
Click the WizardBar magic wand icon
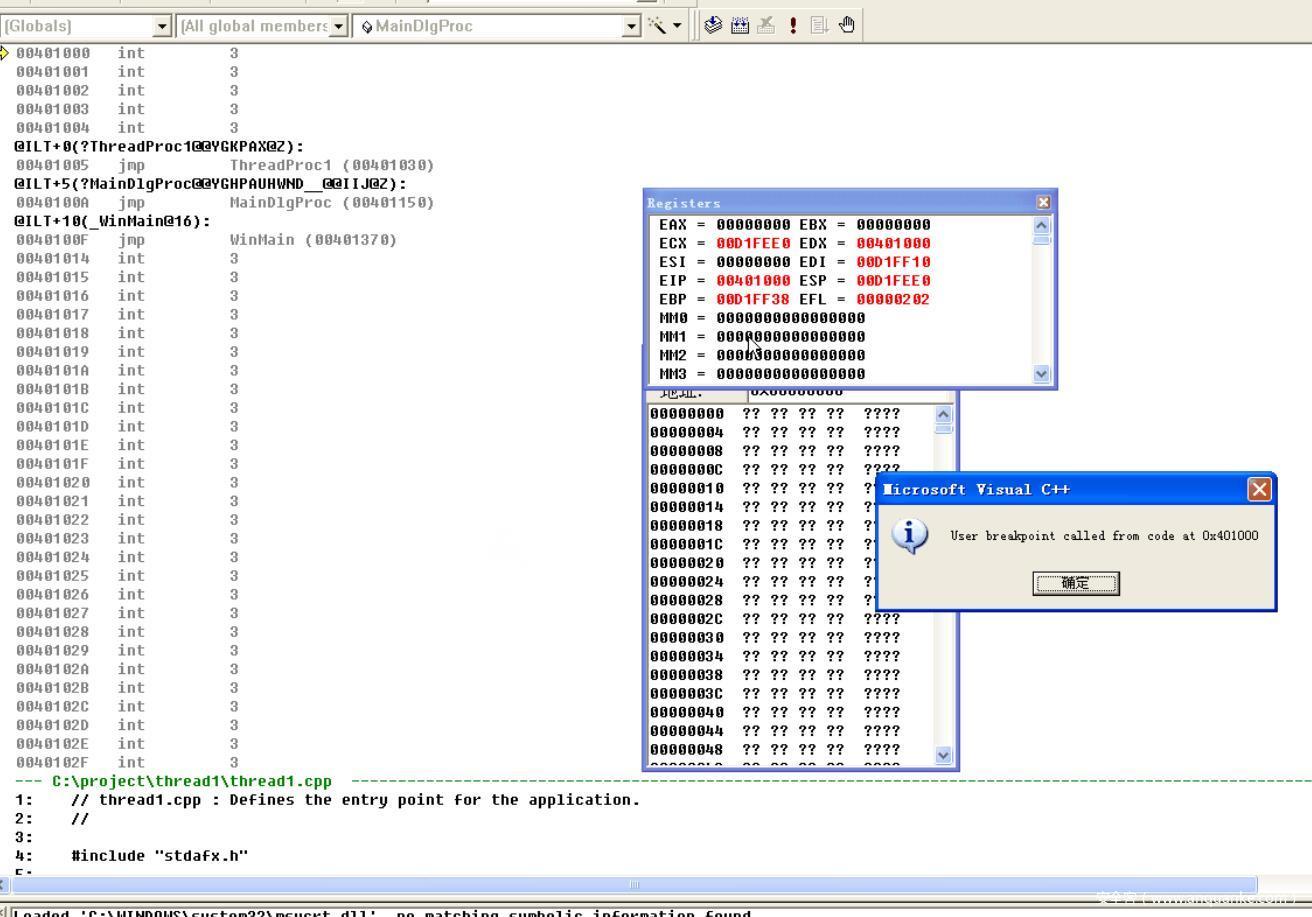657,25
